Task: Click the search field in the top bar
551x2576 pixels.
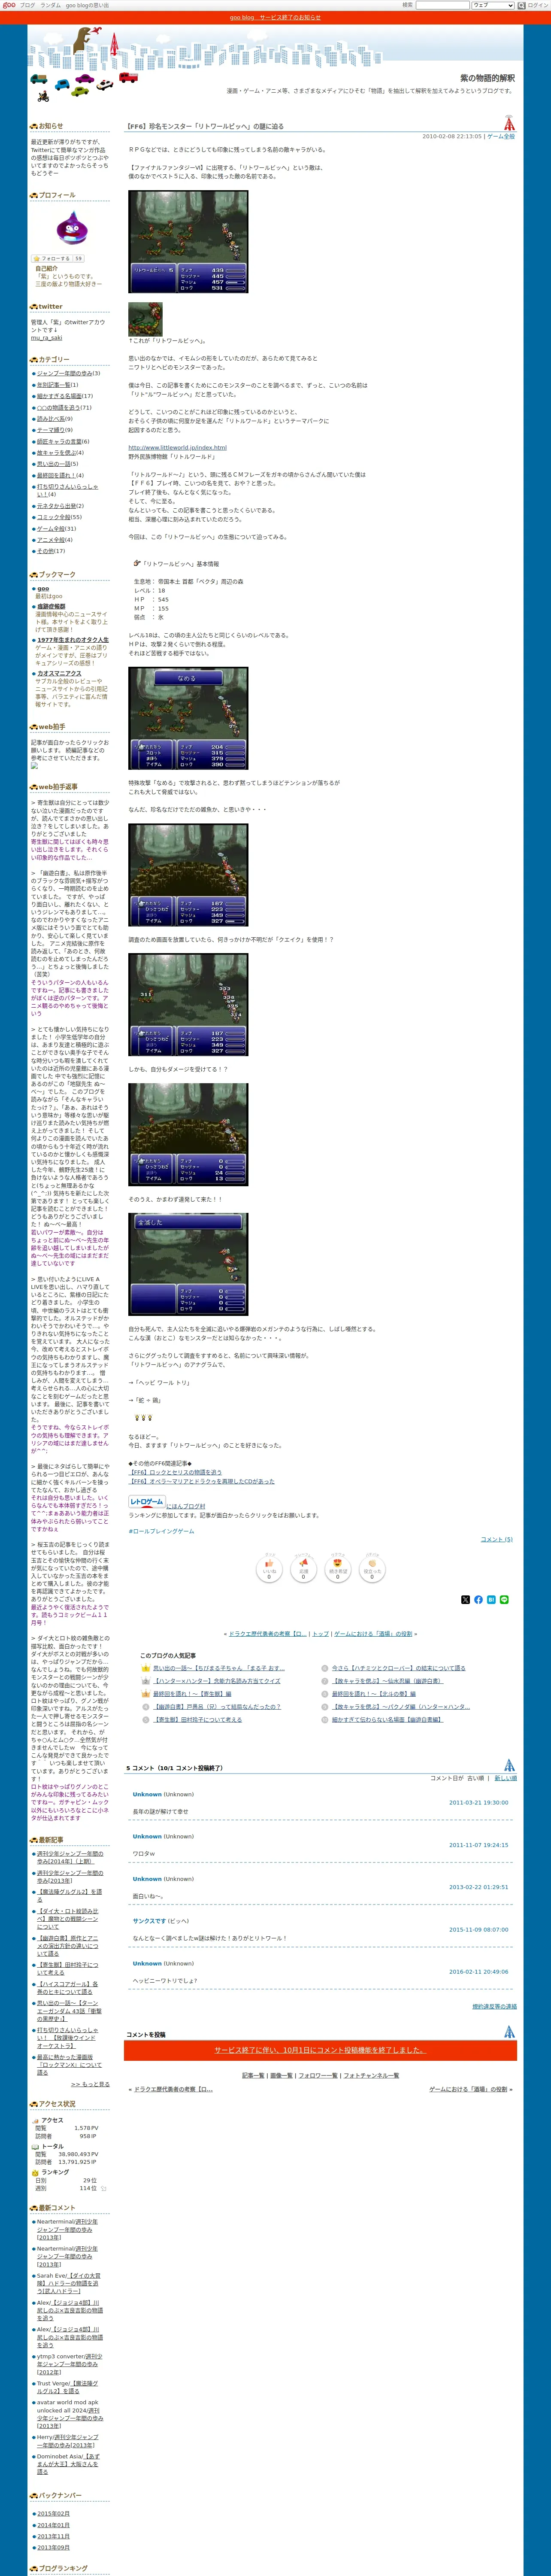Action: (x=442, y=5)
